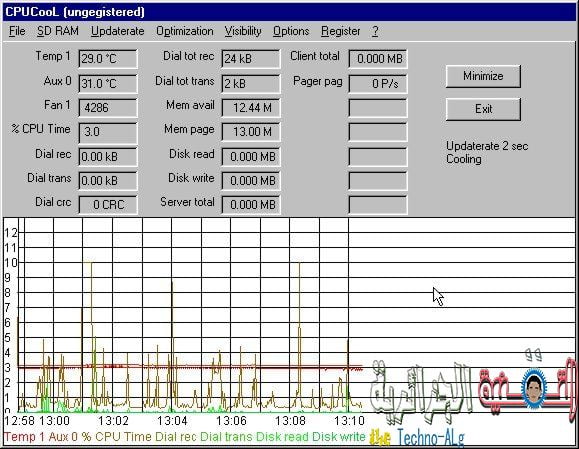579x449 pixels.
Task: Click the Dial crc label
Action: coord(53,202)
